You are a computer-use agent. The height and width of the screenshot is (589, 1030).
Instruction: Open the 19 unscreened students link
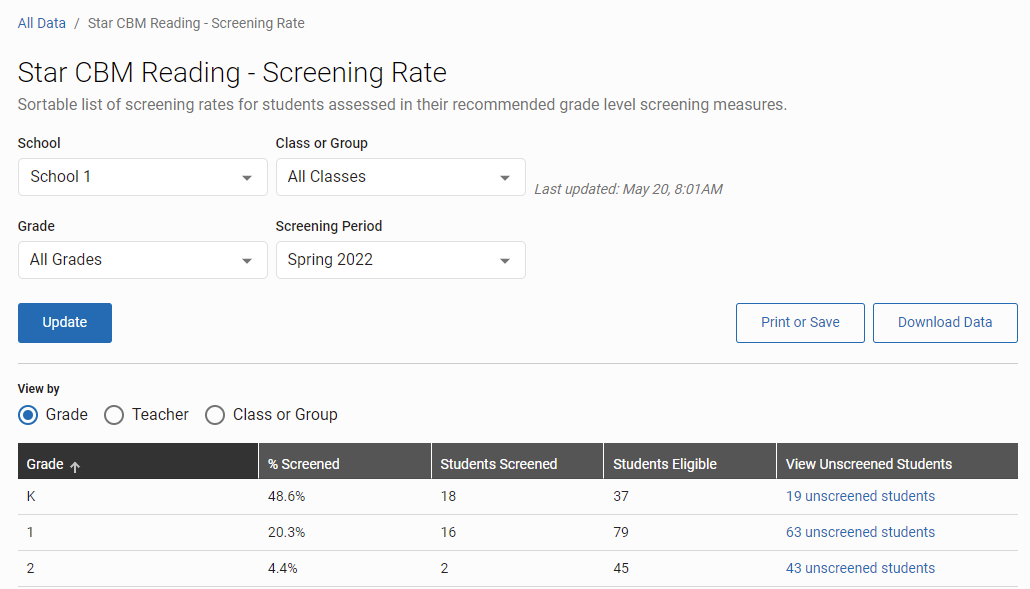coord(860,496)
